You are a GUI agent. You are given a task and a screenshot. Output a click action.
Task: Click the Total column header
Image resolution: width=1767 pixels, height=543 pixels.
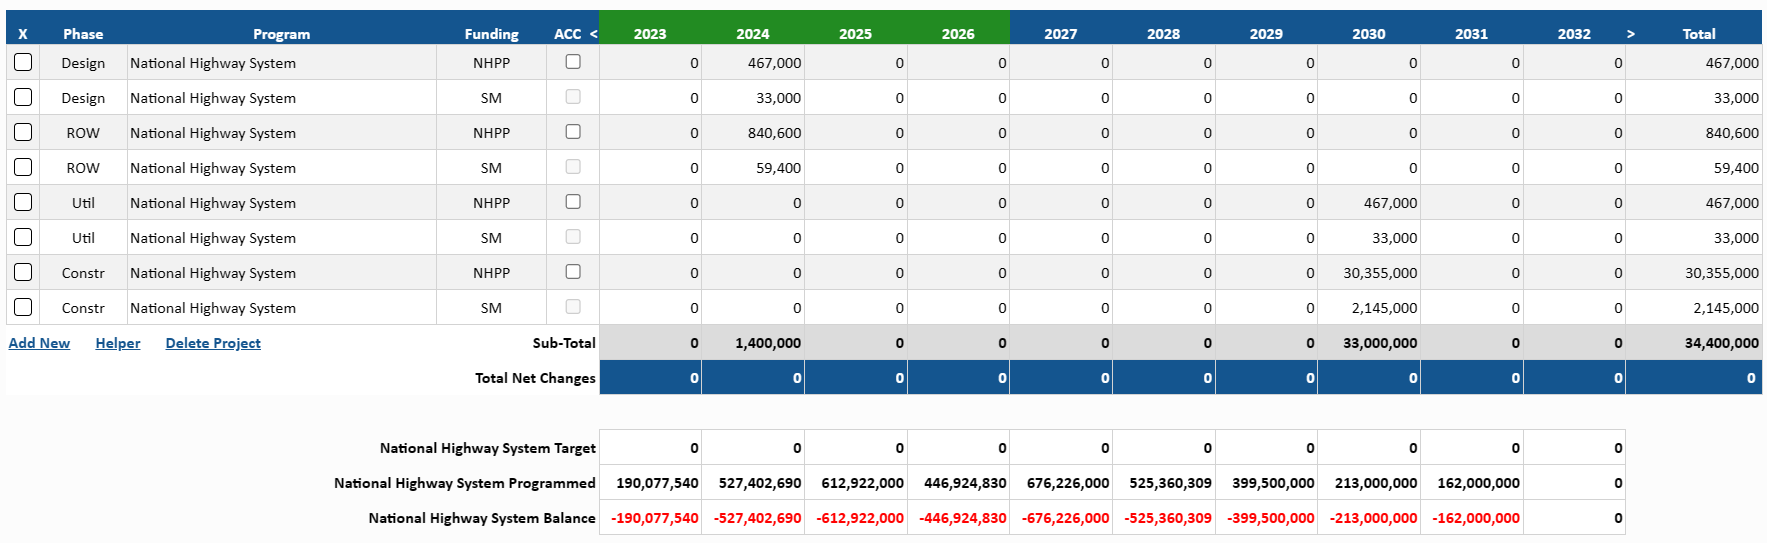[1699, 33]
